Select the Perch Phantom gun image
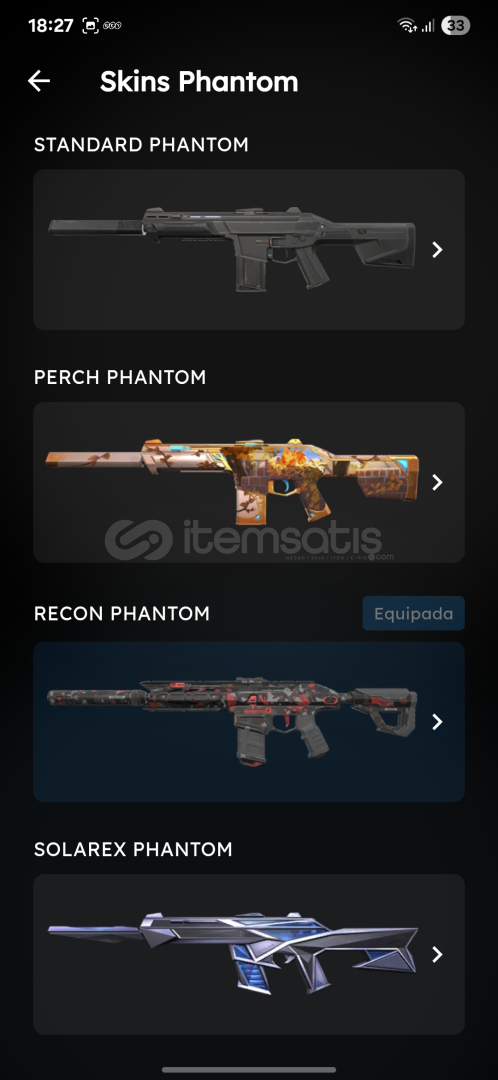The image size is (498, 1080). click(231, 480)
